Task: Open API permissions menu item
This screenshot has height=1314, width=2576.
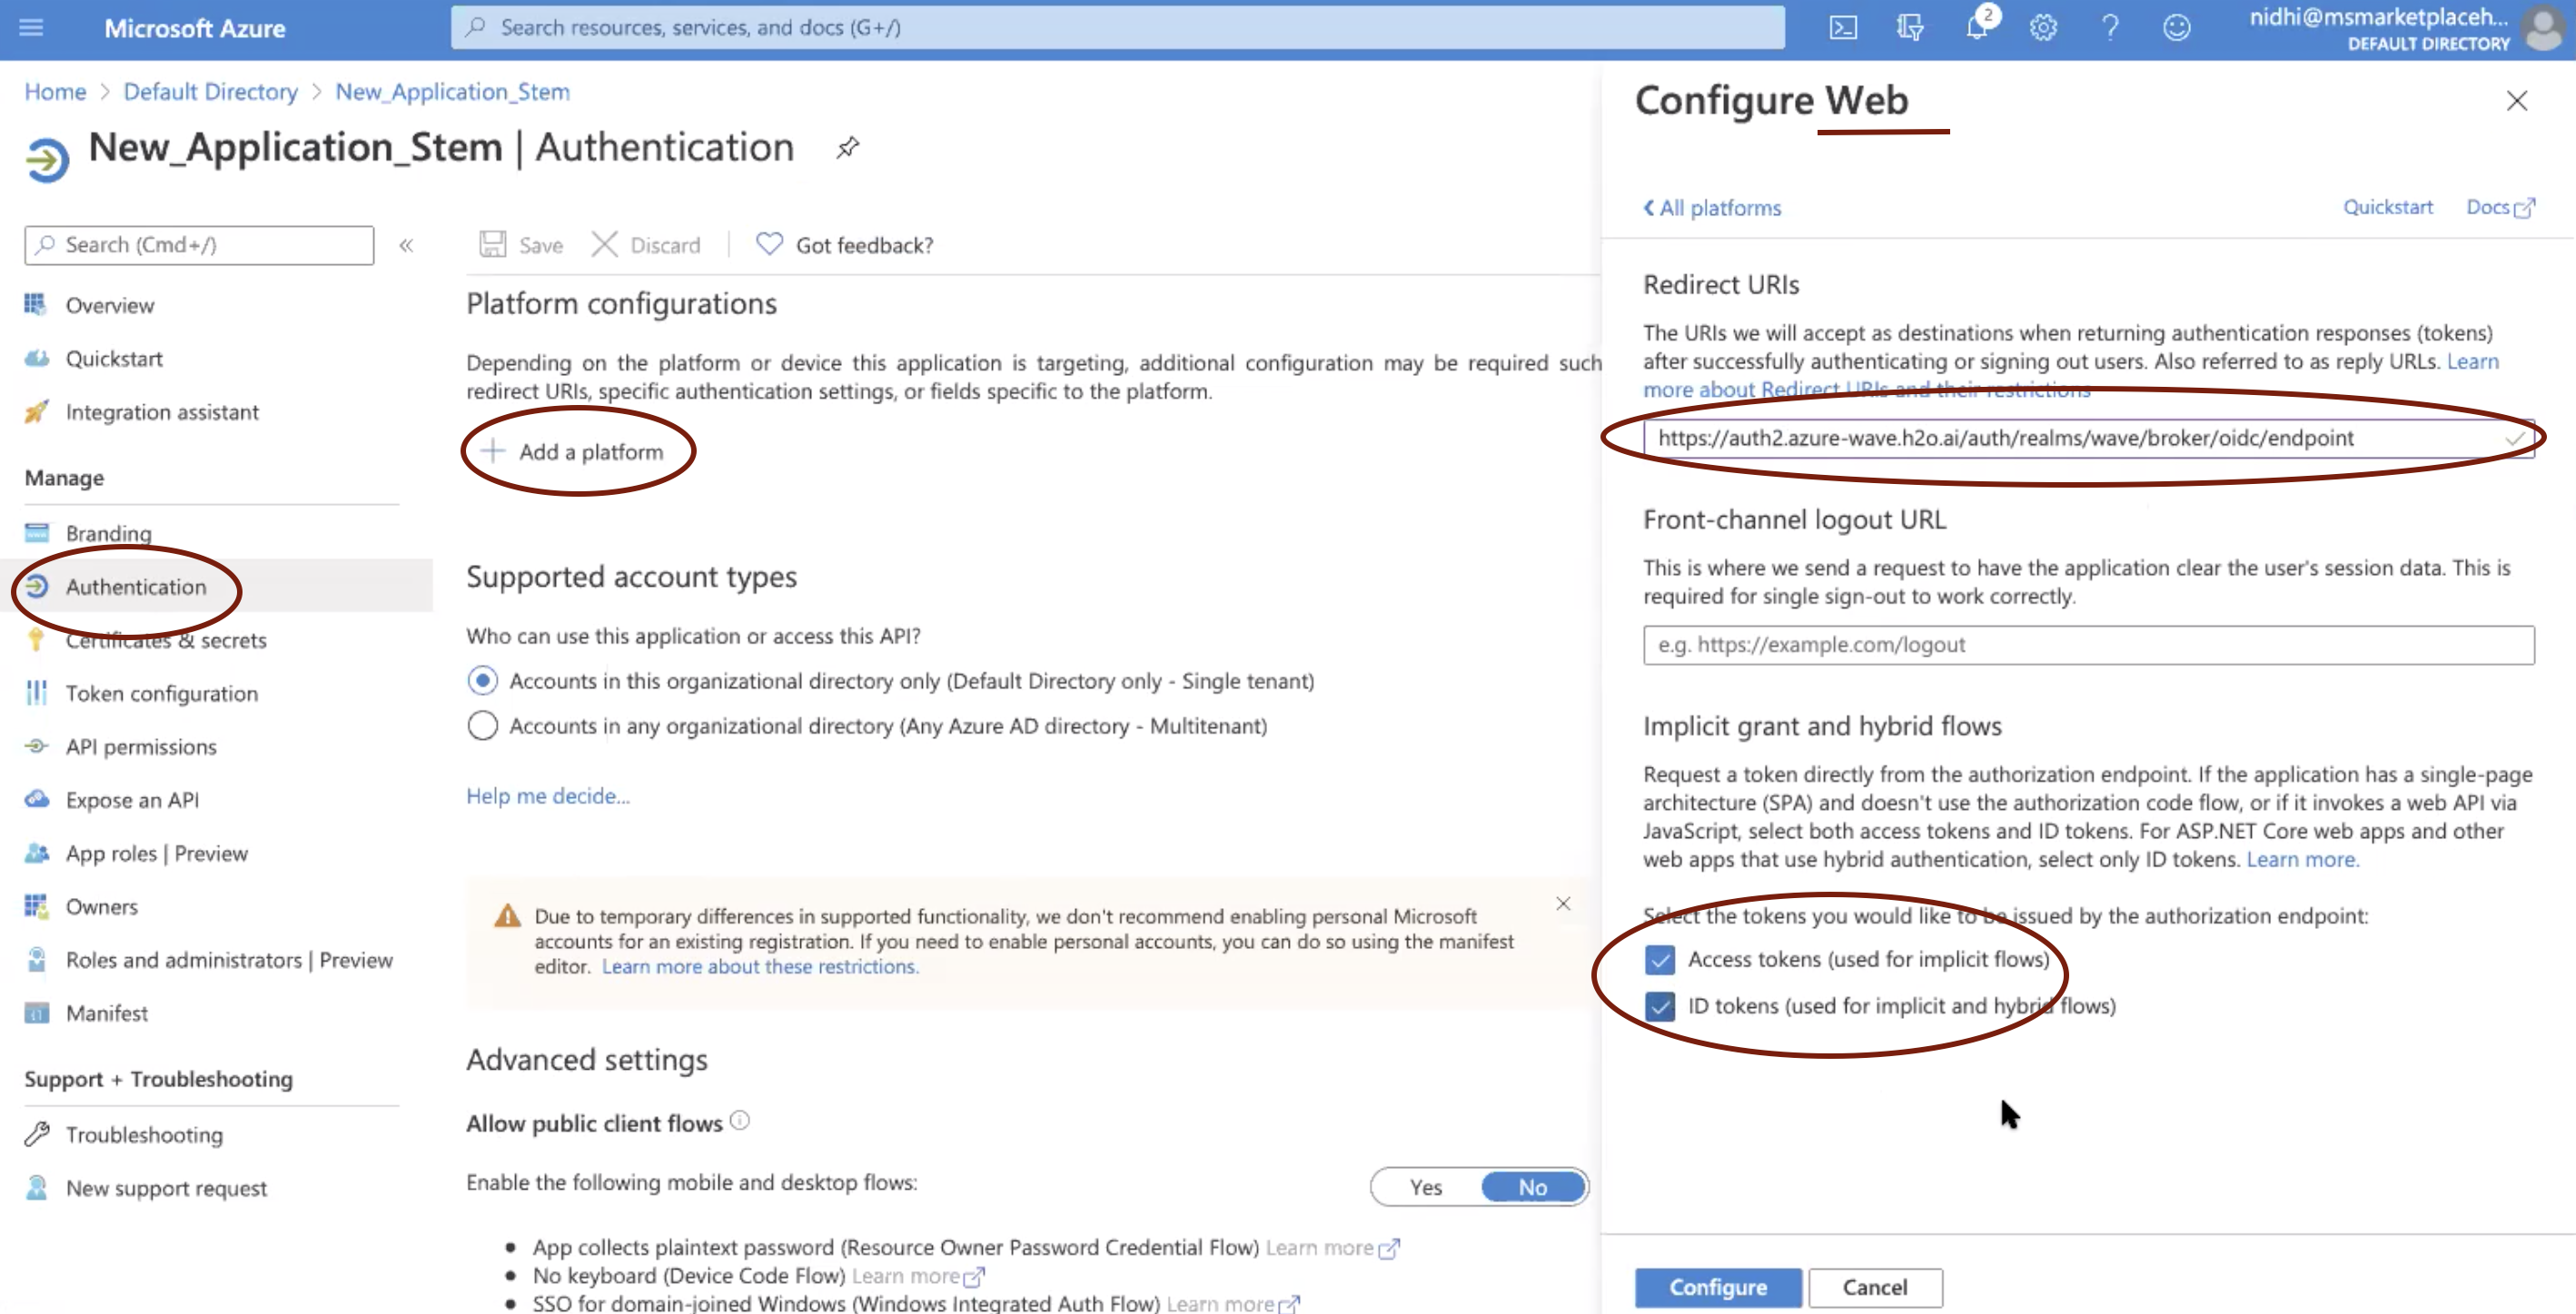Action: point(141,747)
